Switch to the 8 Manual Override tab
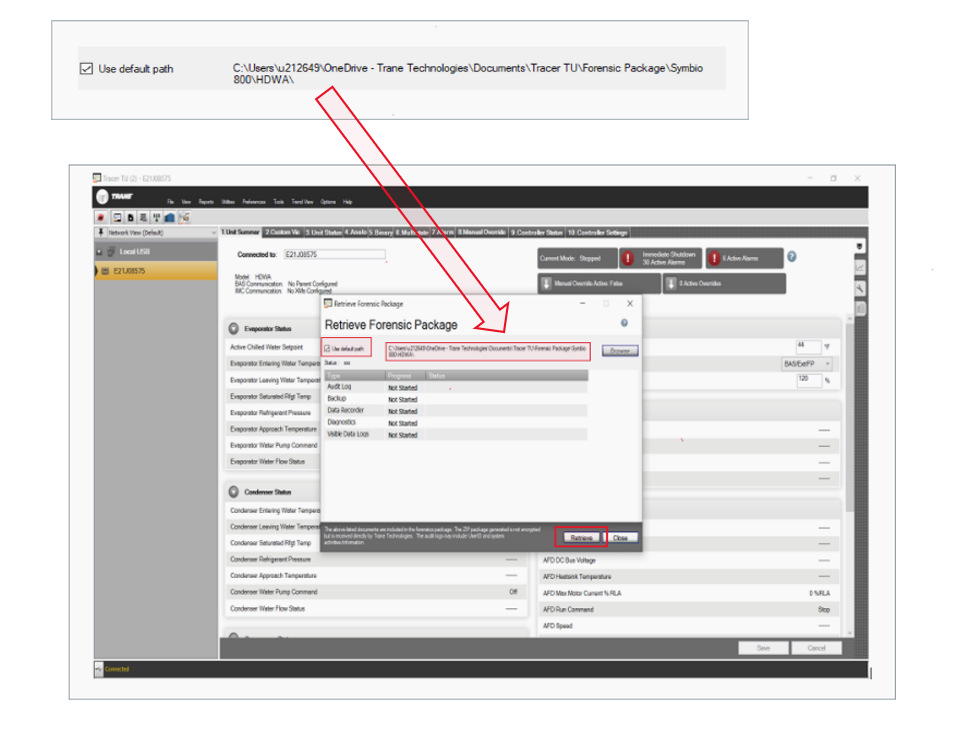The image size is (976, 739). (482, 232)
